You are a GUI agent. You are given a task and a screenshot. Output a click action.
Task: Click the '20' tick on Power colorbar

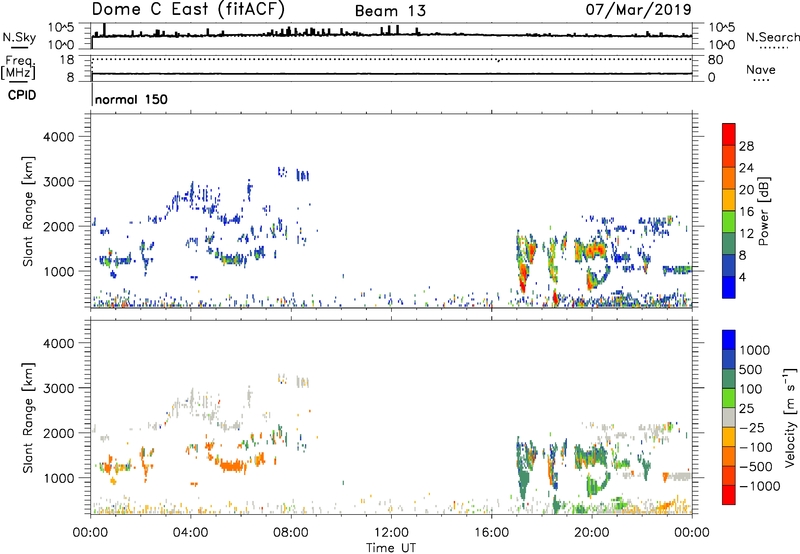click(x=746, y=190)
